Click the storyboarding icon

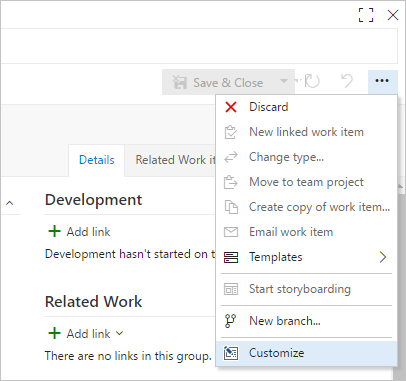point(231,289)
